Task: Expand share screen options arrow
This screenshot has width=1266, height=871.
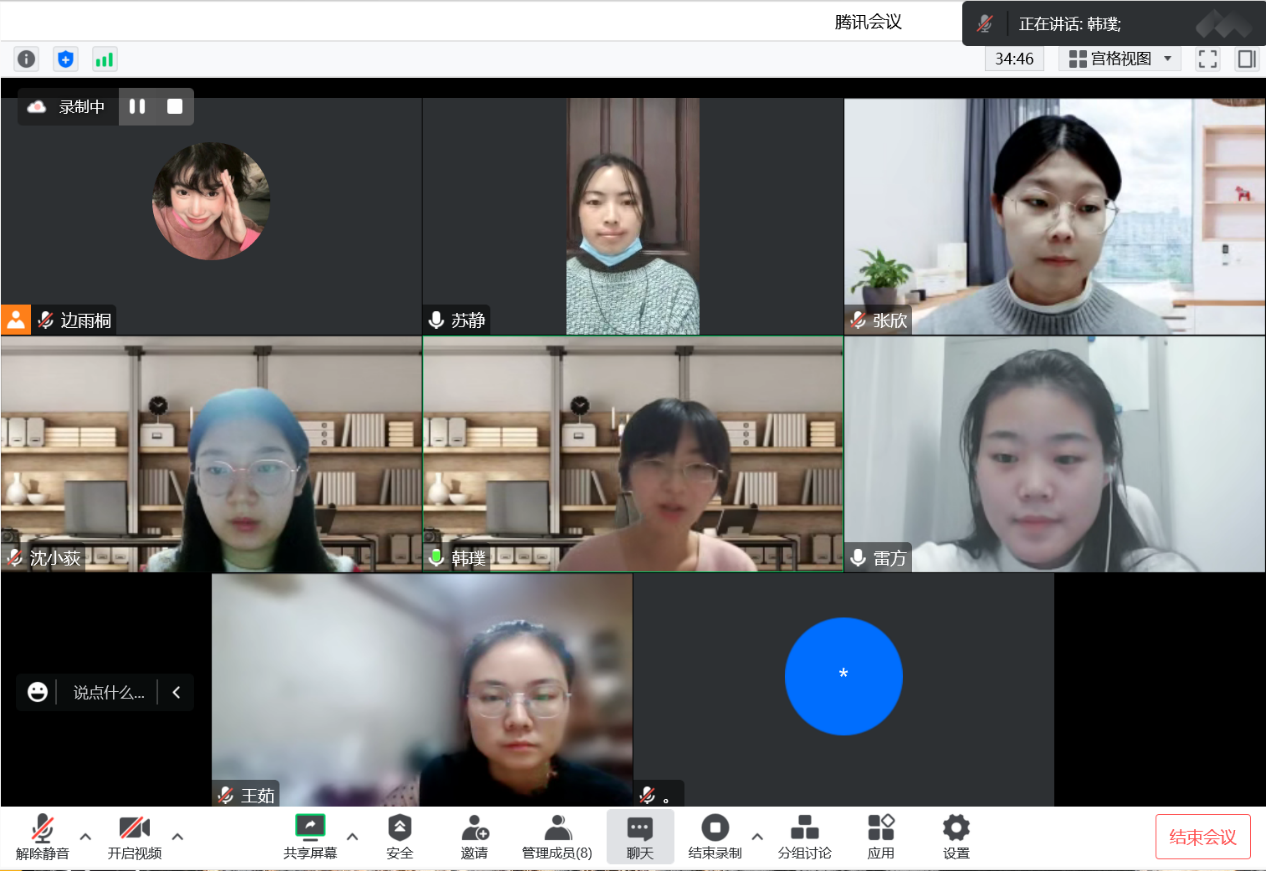Action: [x=352, y=836]
